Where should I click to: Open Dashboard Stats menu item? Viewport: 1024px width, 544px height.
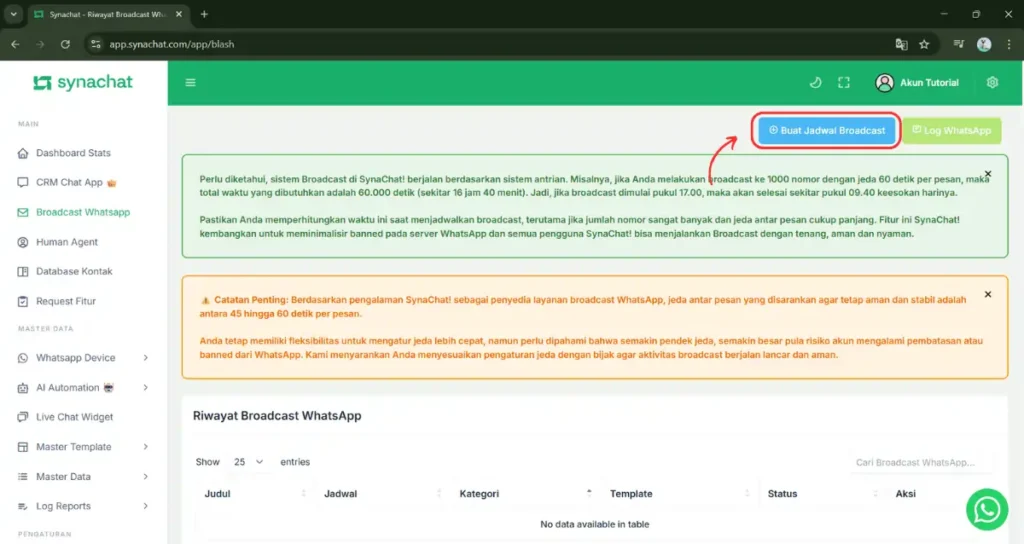[73, 153]
